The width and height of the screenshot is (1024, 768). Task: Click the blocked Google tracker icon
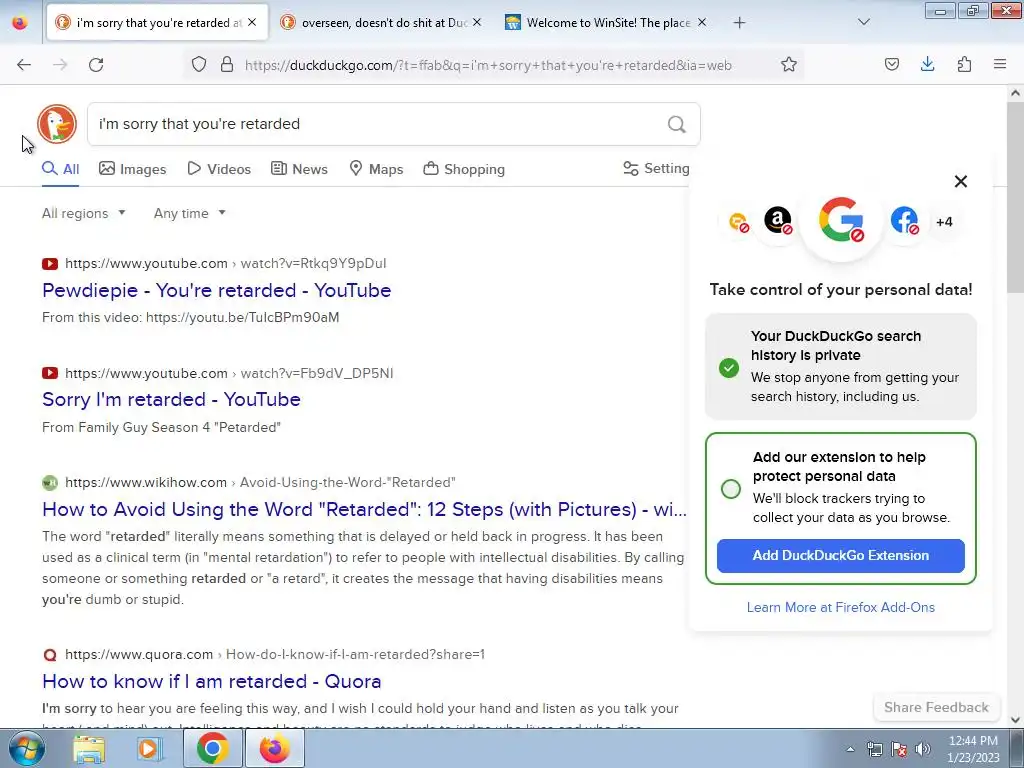click(x=841, y=220)
